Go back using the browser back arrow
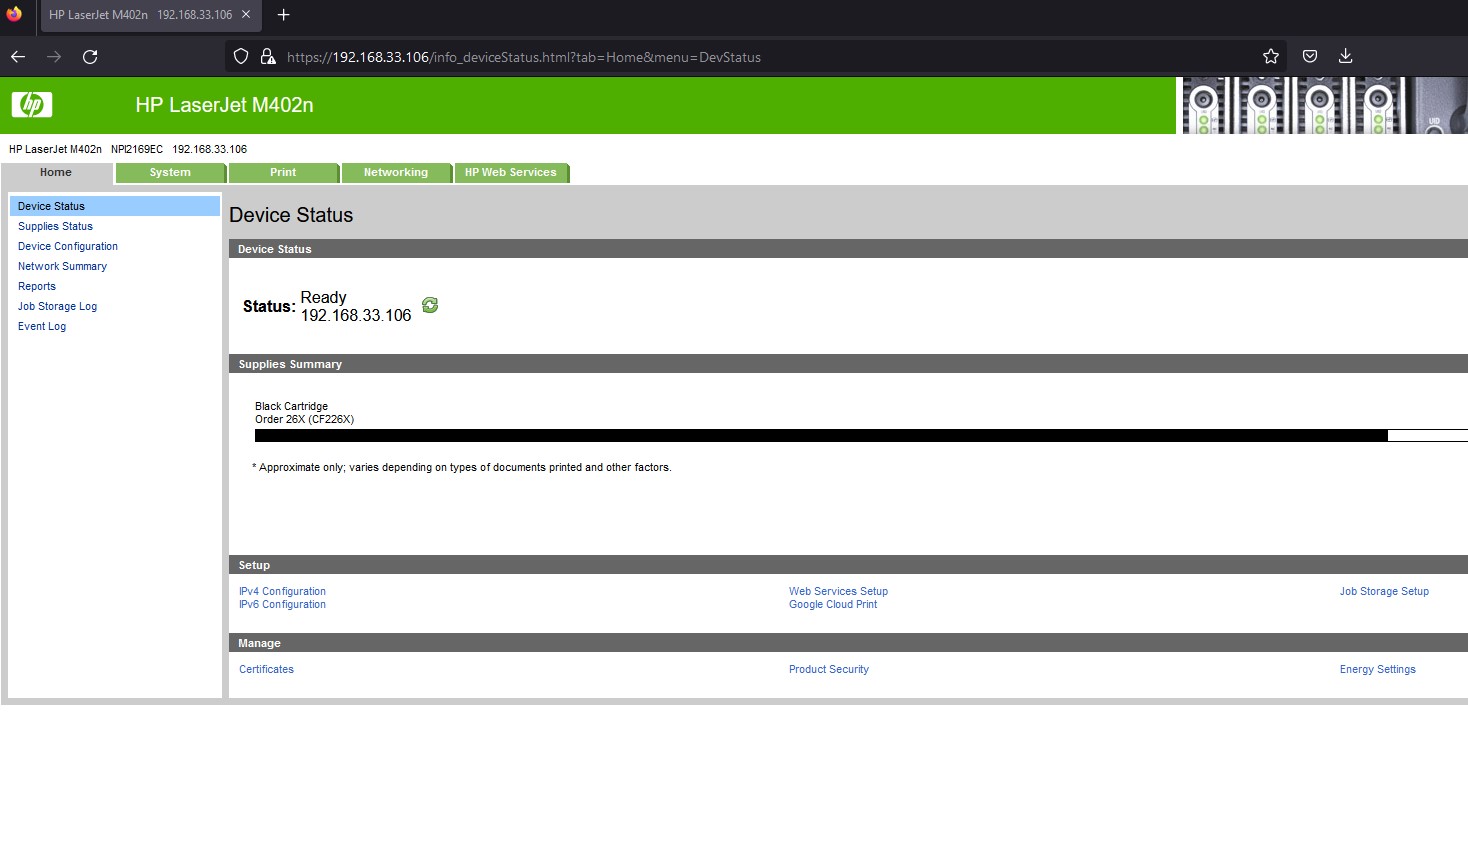1468x859 pixels. [x=18, y=57]
